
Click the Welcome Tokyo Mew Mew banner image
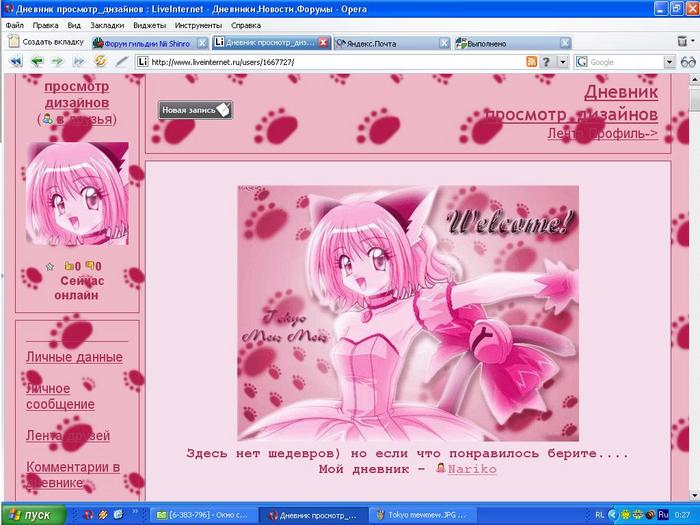[408, 313]
